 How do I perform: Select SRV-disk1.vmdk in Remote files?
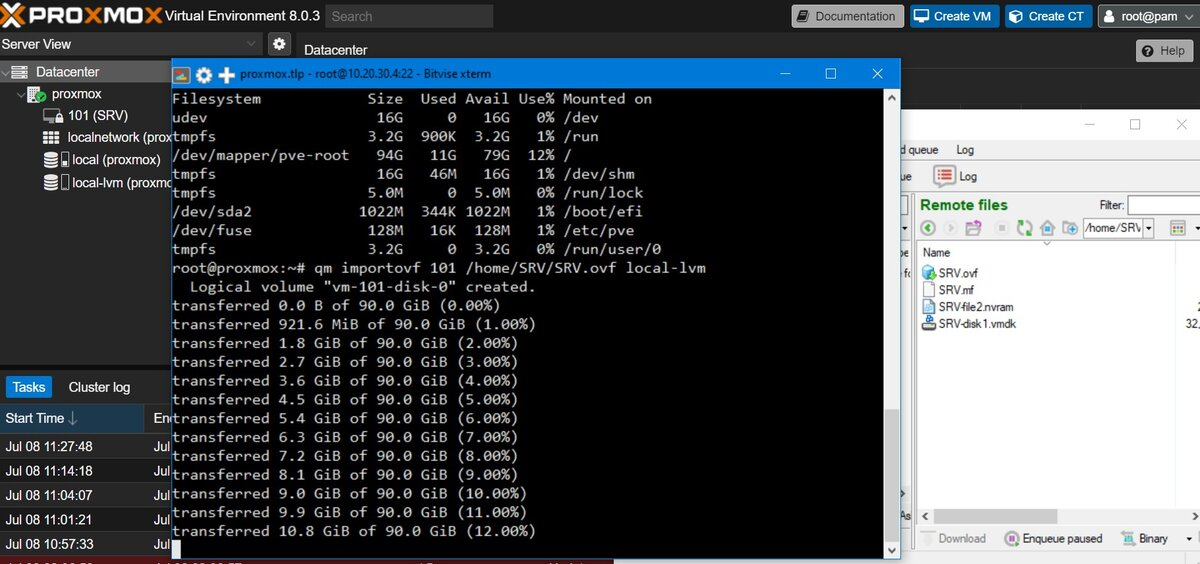click(x=969, y=323)
